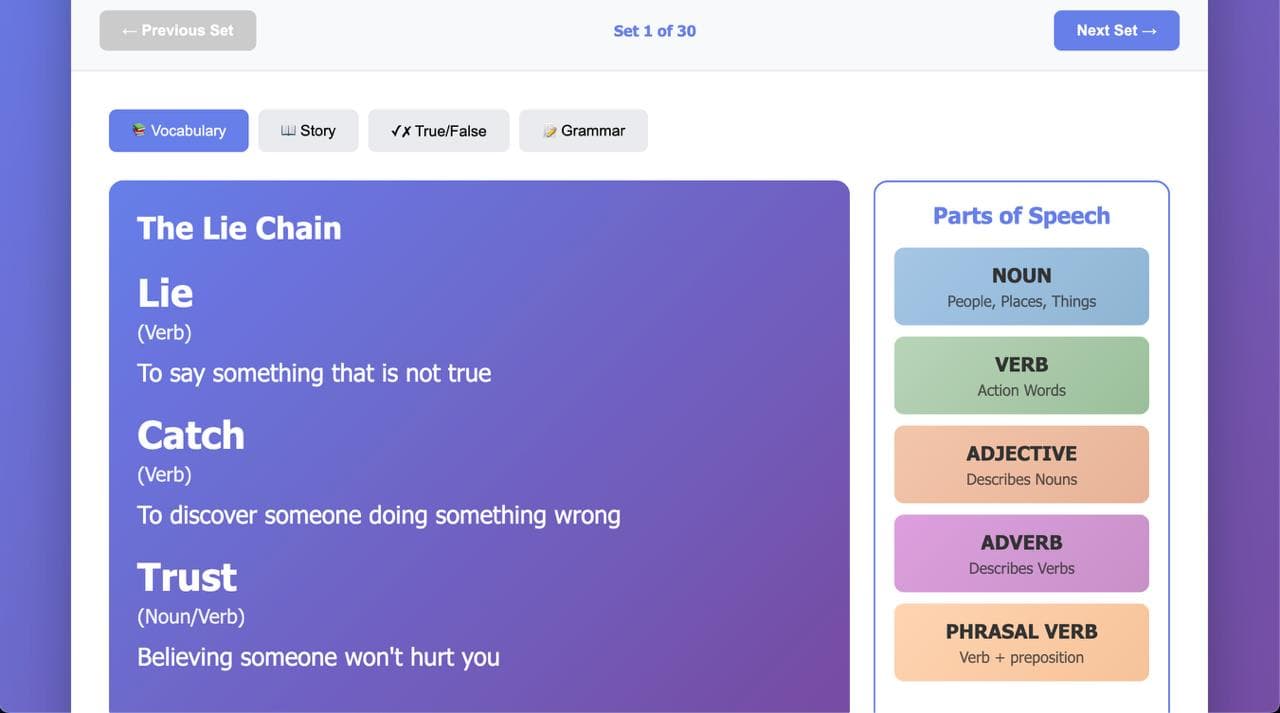
Task: Click the disabled Previous Set button
Action: pyautogui.click(x=177, y=30)
